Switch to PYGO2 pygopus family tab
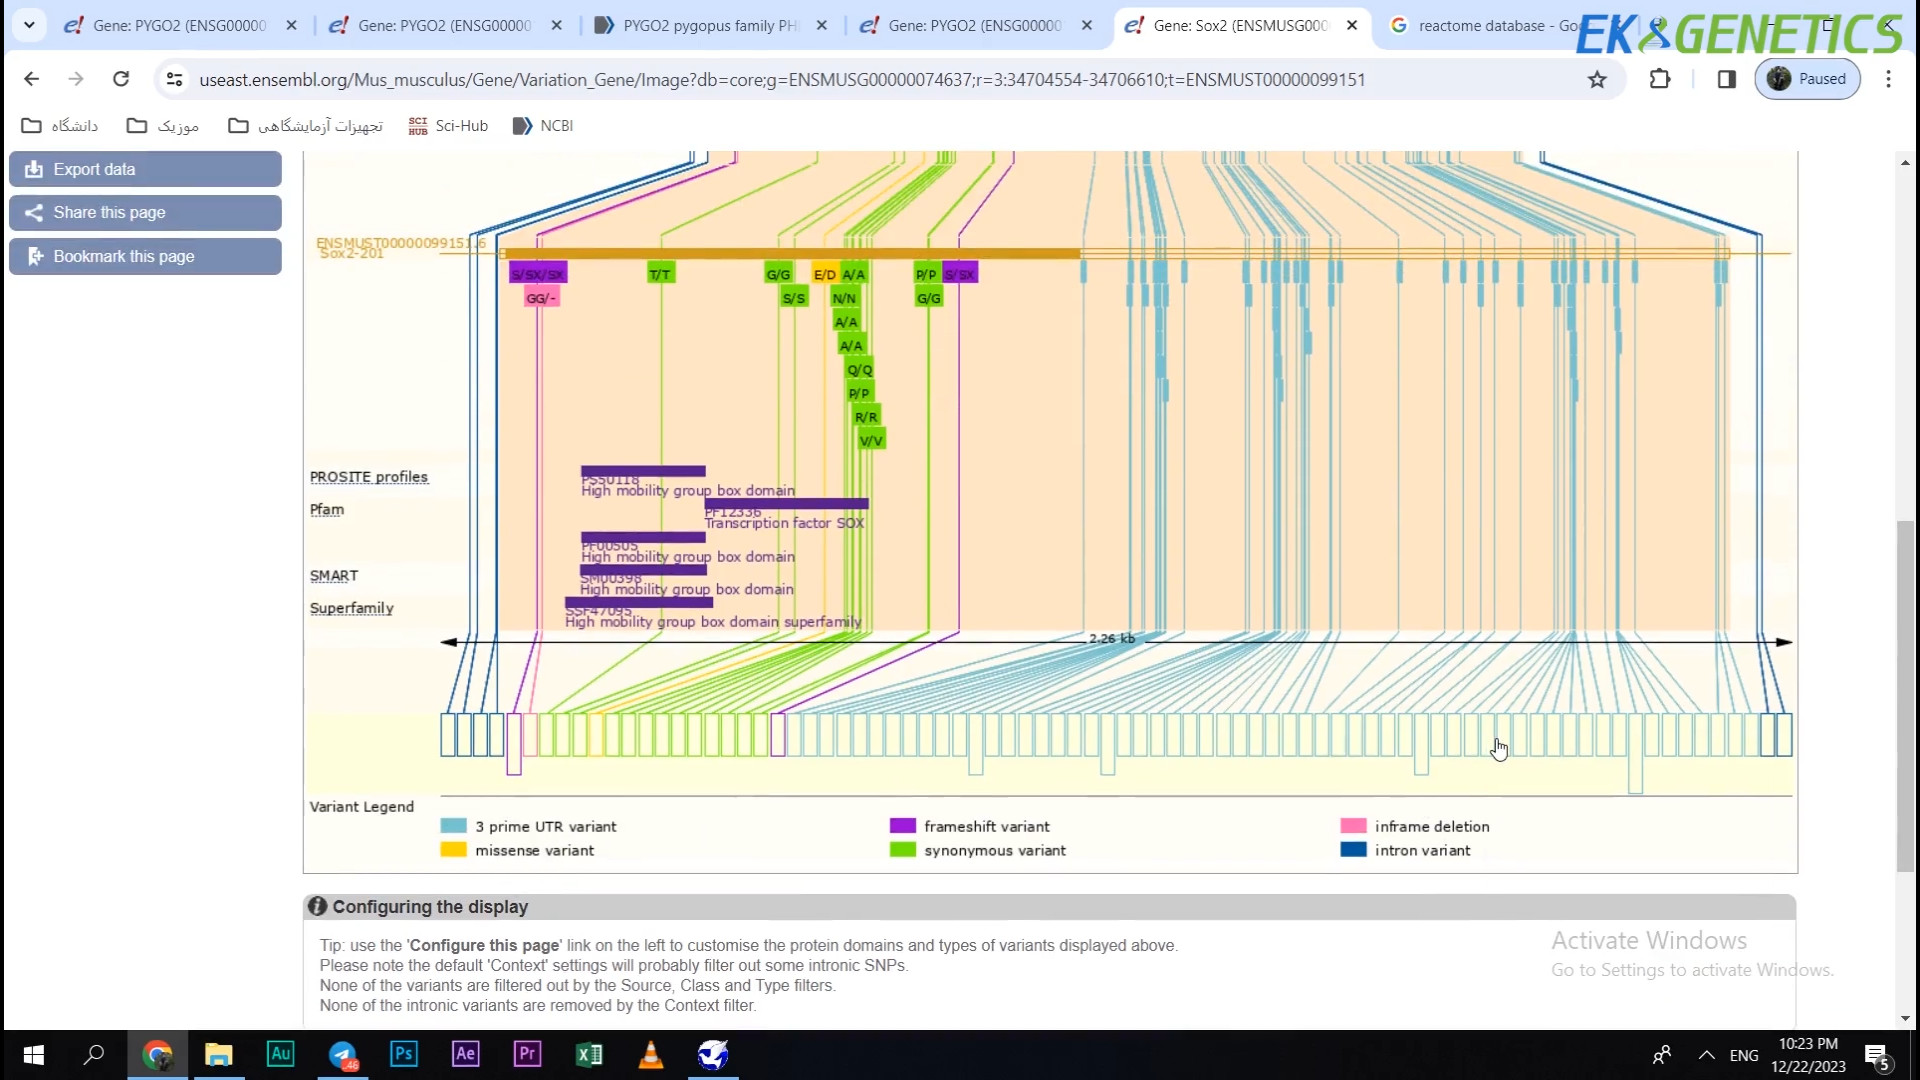Screen dimensions: 1920x1080 click(710, 25)
